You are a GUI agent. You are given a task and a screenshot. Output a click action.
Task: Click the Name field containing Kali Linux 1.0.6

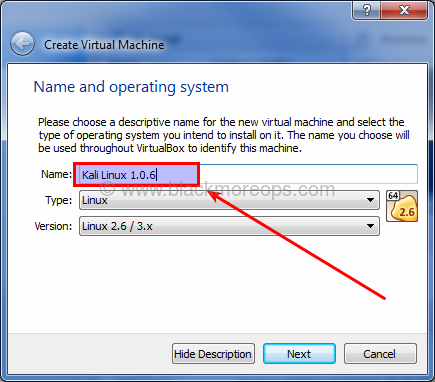[x=248, y=174]
